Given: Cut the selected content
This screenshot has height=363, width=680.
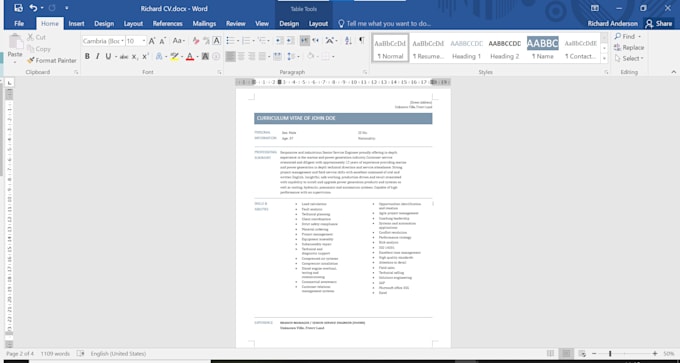Looking at the screenshot, I should (x=36, y=38).
